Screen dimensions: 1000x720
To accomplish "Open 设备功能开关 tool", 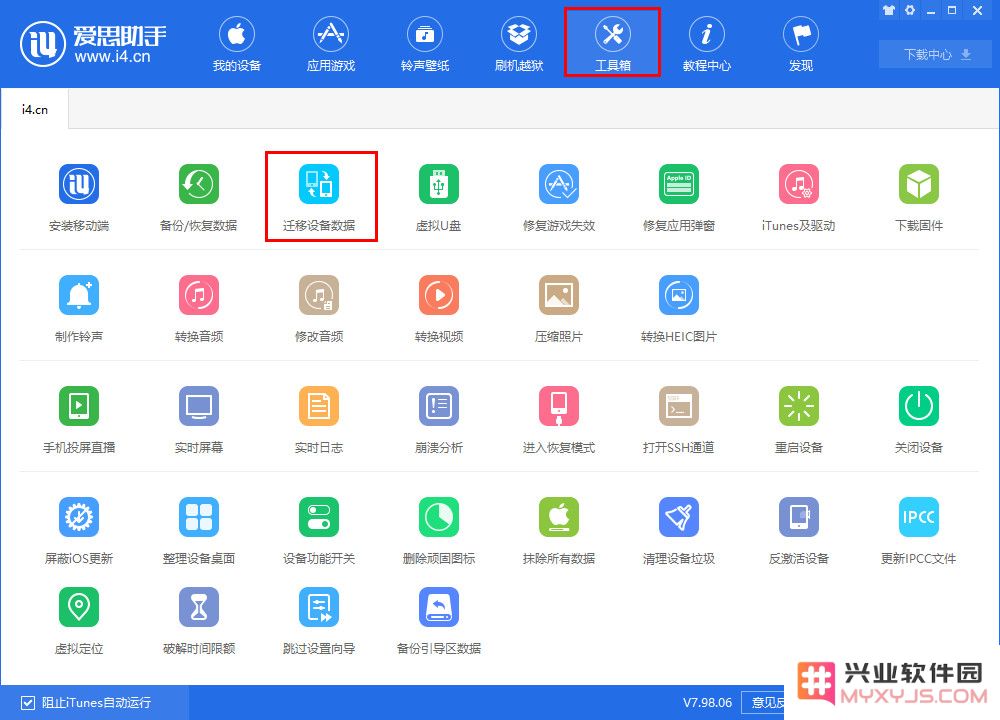I will pos(319,530).
